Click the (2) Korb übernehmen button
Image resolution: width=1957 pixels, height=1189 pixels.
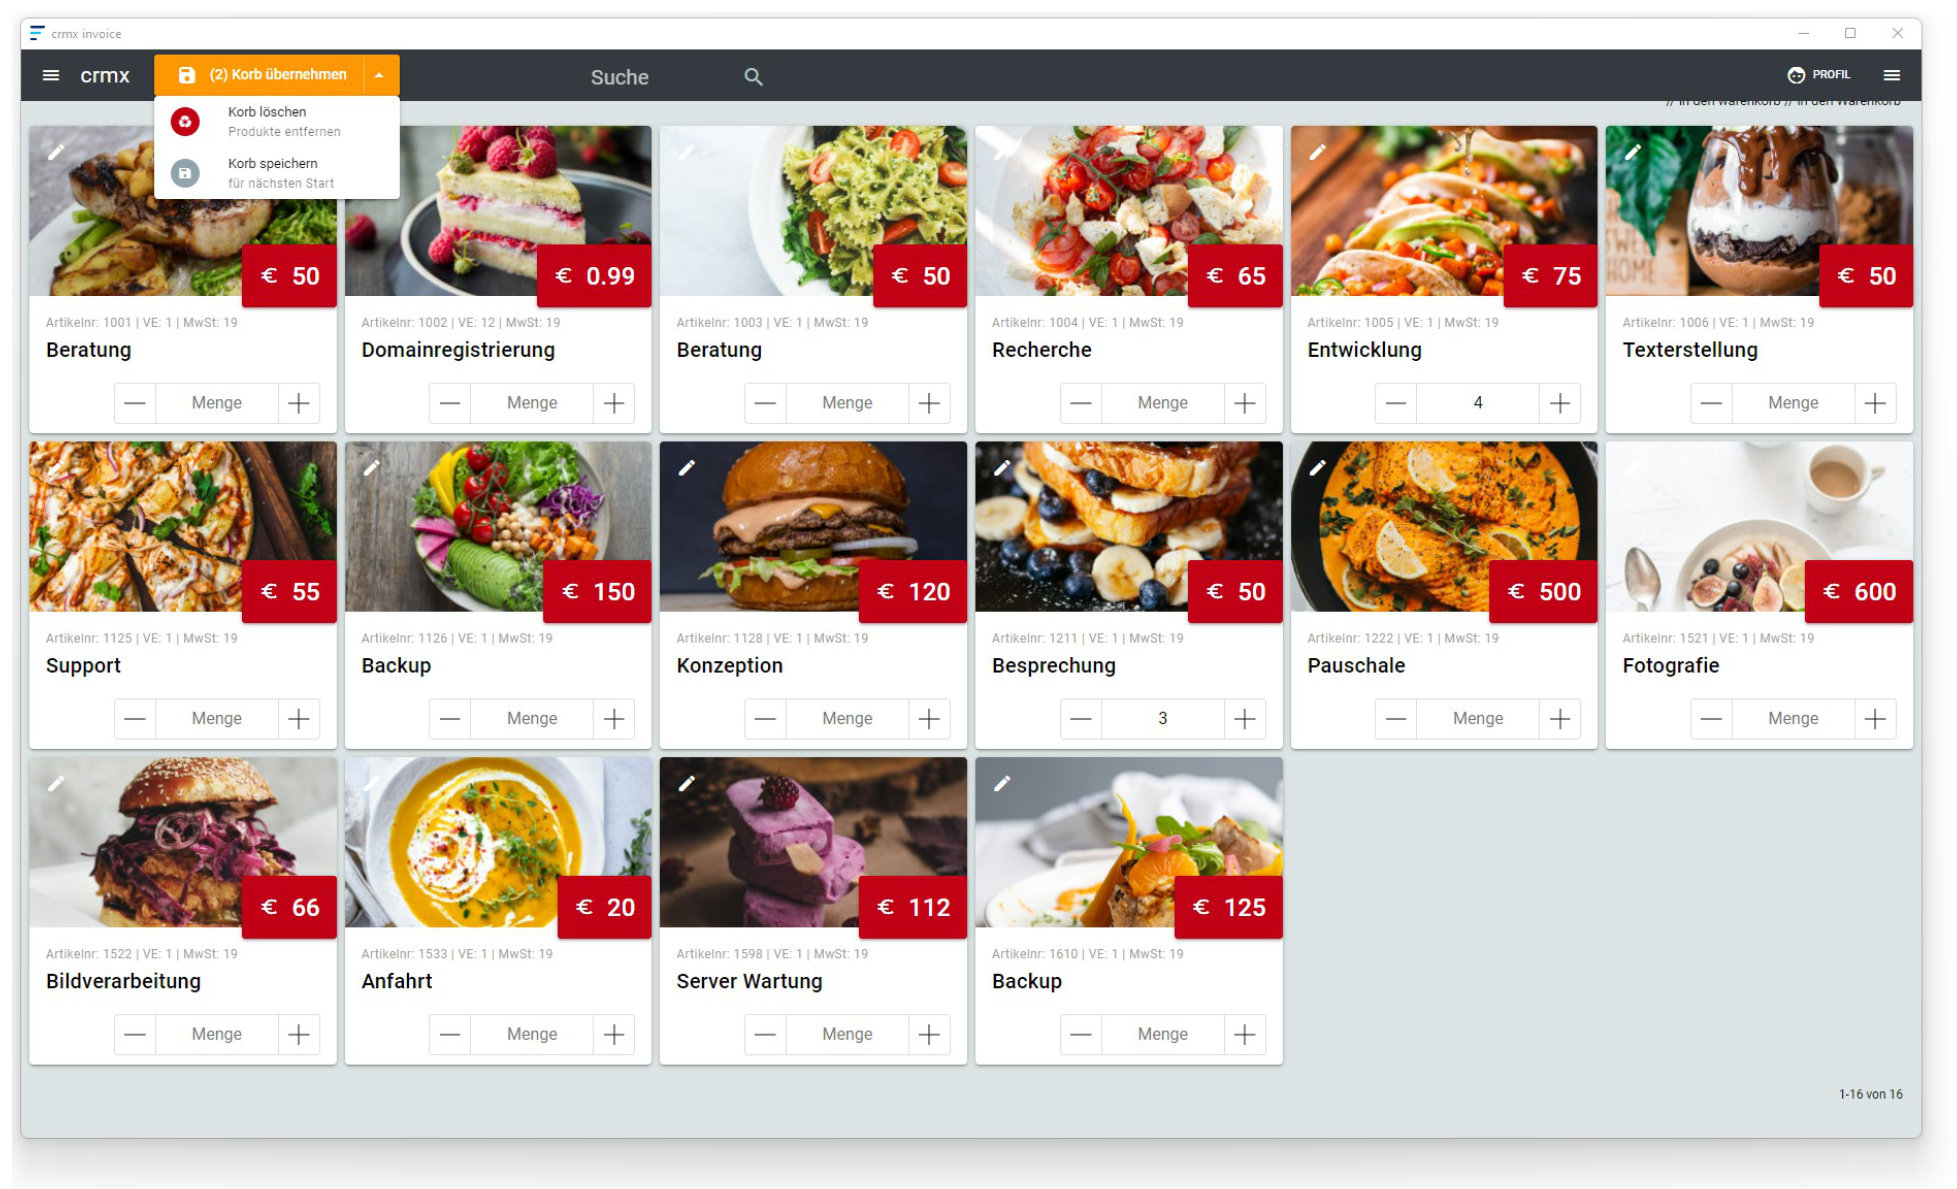(260, 75)
